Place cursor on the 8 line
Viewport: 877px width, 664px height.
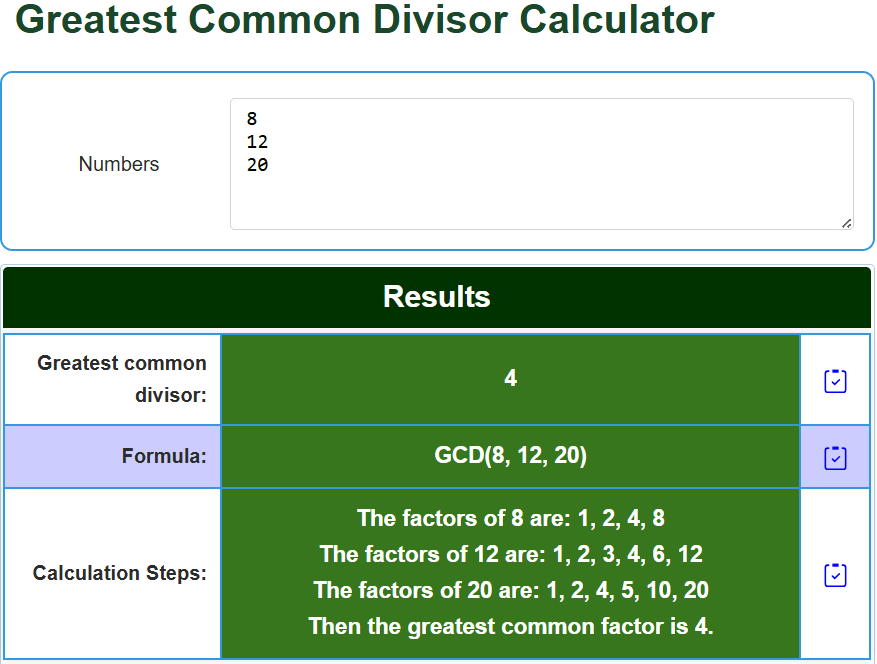252,119
